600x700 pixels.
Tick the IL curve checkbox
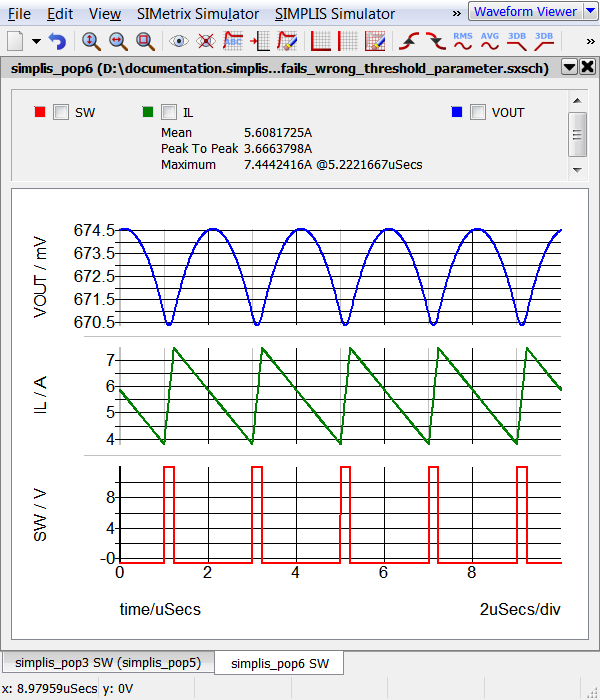point(168,112)
